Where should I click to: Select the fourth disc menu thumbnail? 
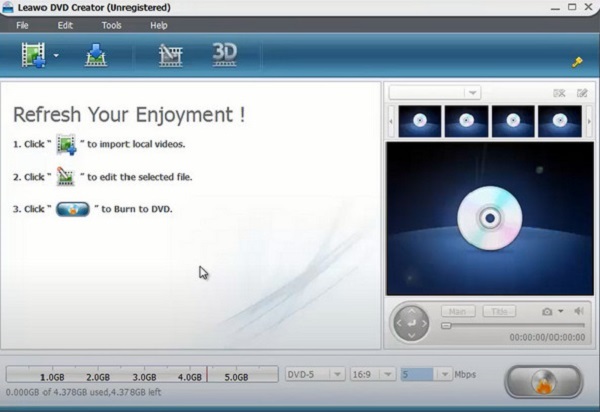pos(560,121)
